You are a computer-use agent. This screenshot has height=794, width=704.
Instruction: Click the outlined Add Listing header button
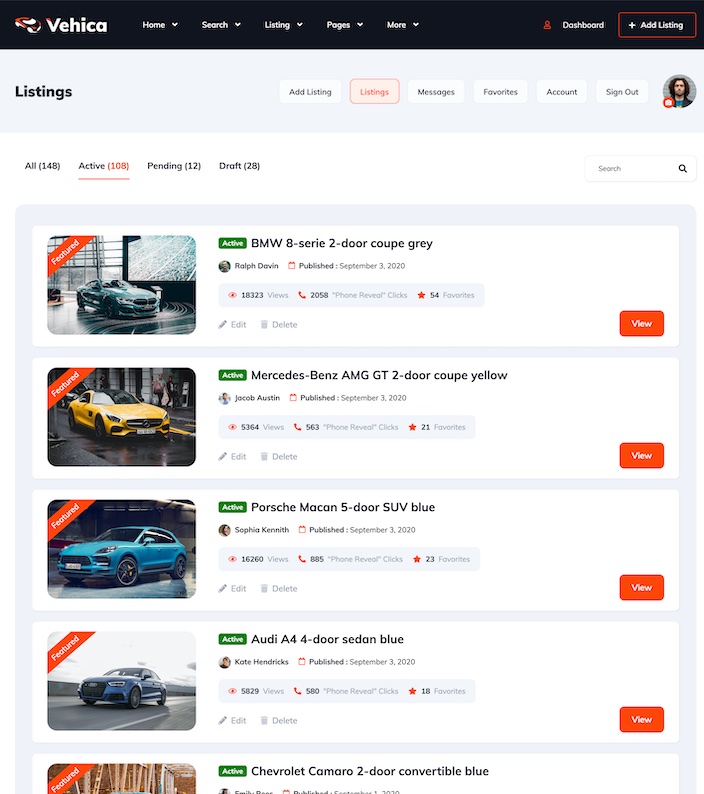pos(657,25)
